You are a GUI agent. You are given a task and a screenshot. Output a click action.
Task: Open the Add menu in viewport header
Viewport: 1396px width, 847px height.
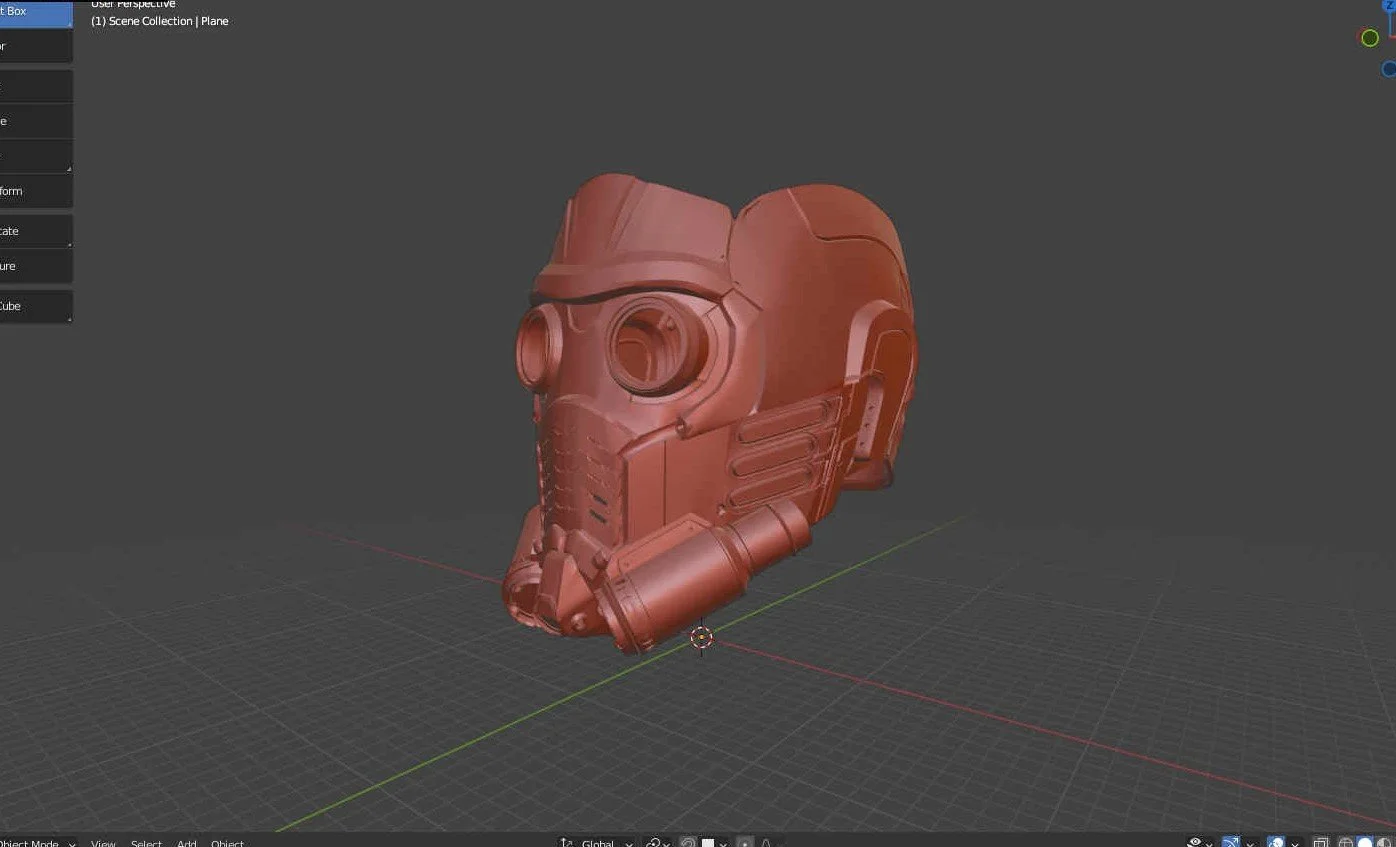(187, 842)
